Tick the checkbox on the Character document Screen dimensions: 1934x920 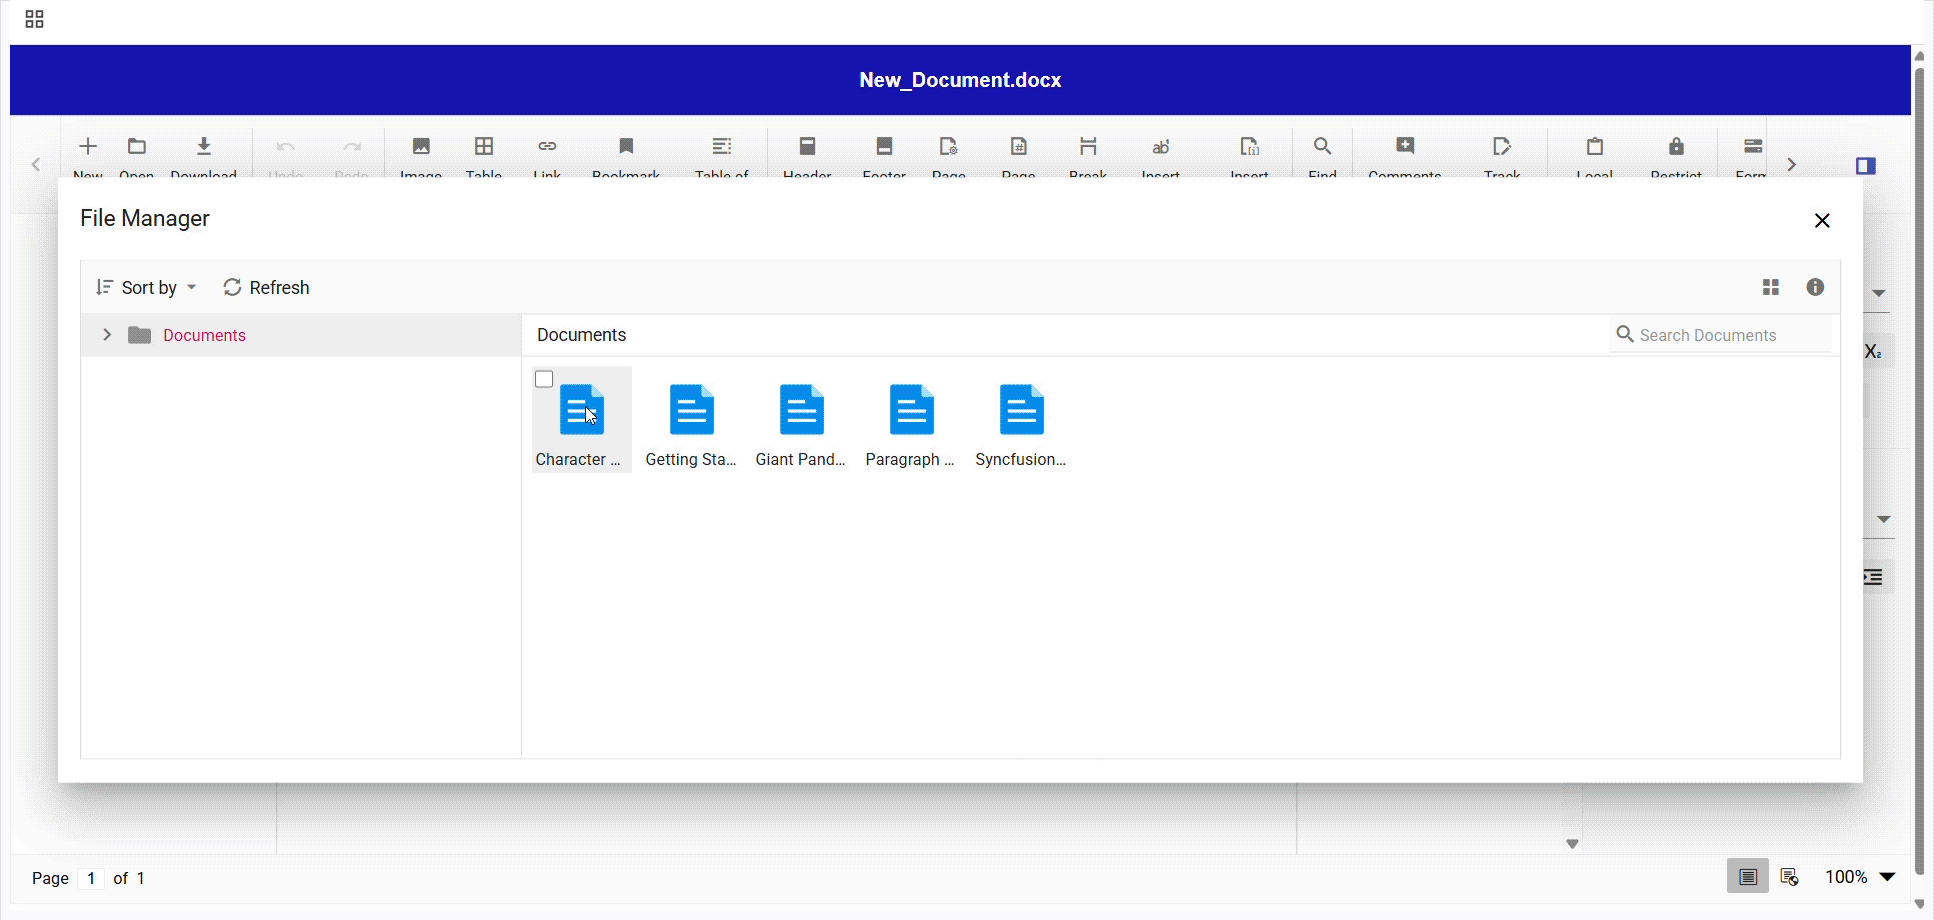pyautogui.click(x=543, y=379)
